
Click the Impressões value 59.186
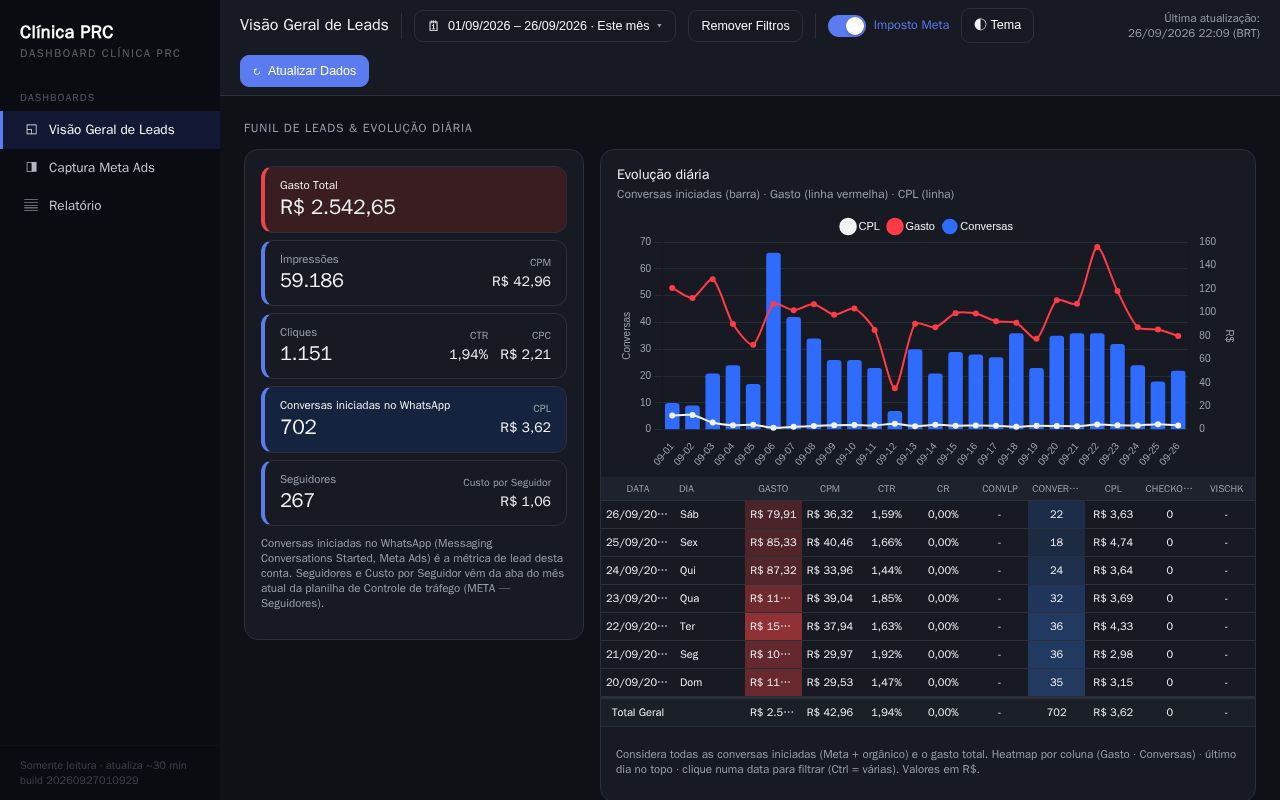coord(312,280)
